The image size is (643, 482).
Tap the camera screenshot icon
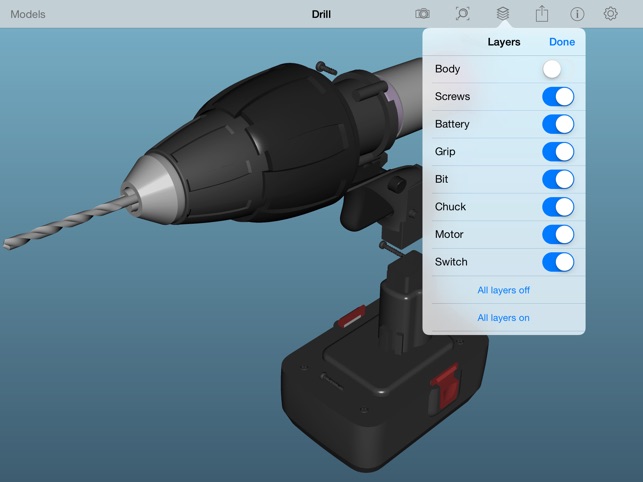pyautogui.click(x=422, y=14)
